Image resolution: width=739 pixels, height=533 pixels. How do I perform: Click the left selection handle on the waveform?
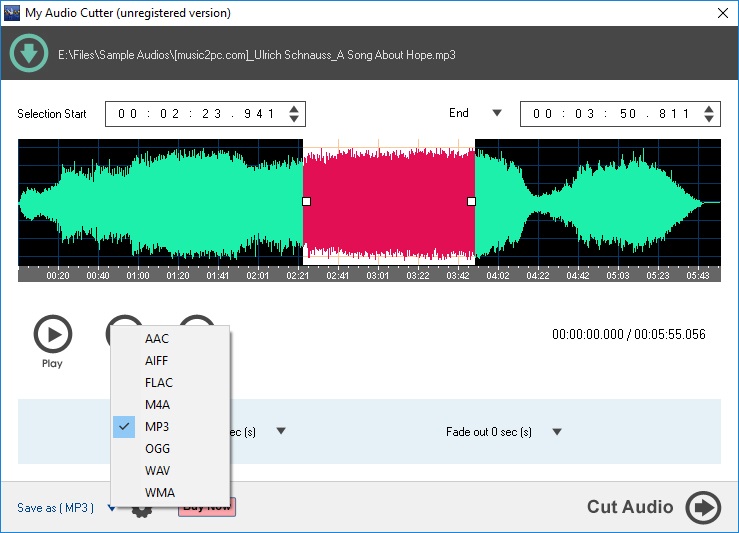(x=306, y=202)
